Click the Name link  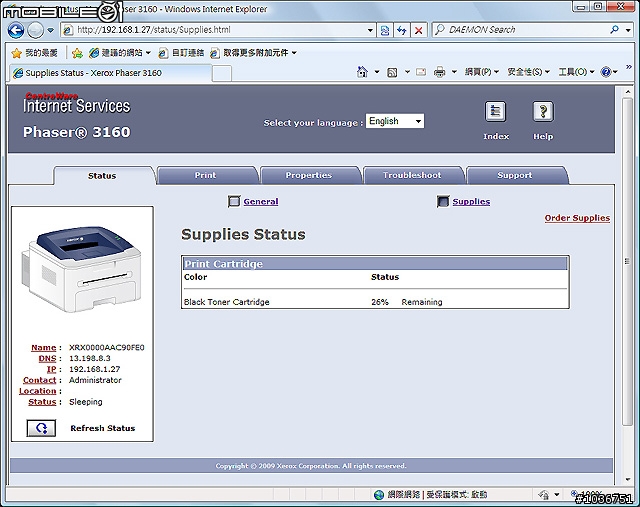point(44,348)
